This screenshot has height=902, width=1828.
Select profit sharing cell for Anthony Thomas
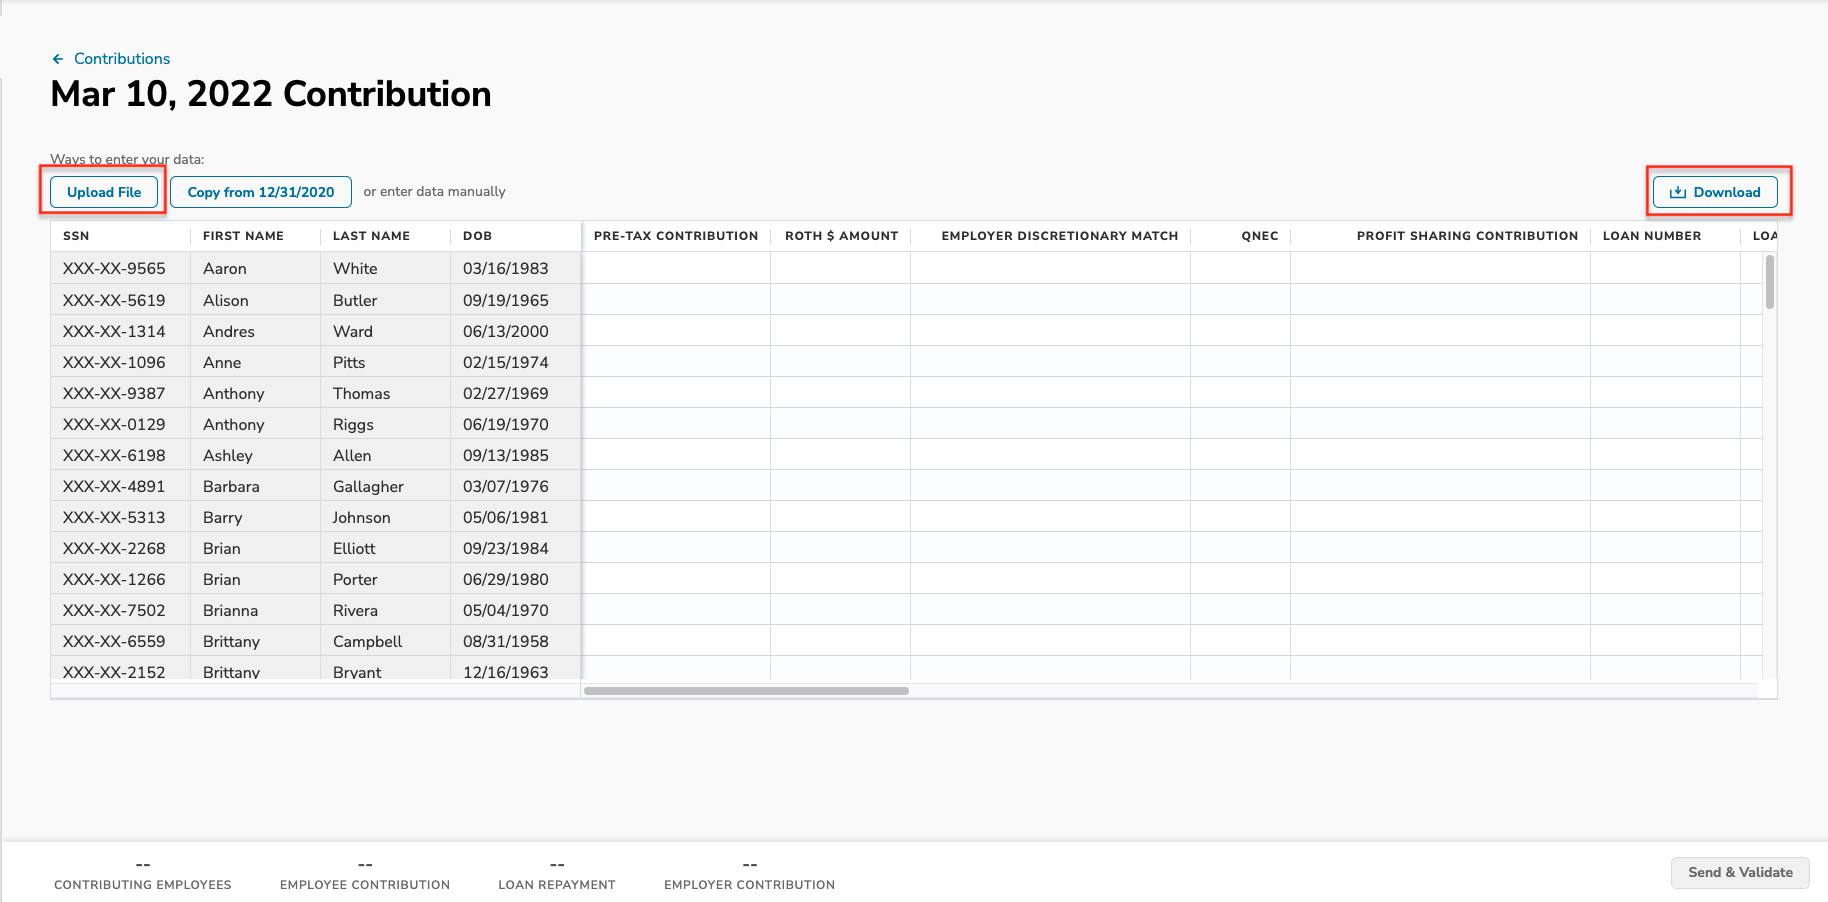pos(1441,393)
